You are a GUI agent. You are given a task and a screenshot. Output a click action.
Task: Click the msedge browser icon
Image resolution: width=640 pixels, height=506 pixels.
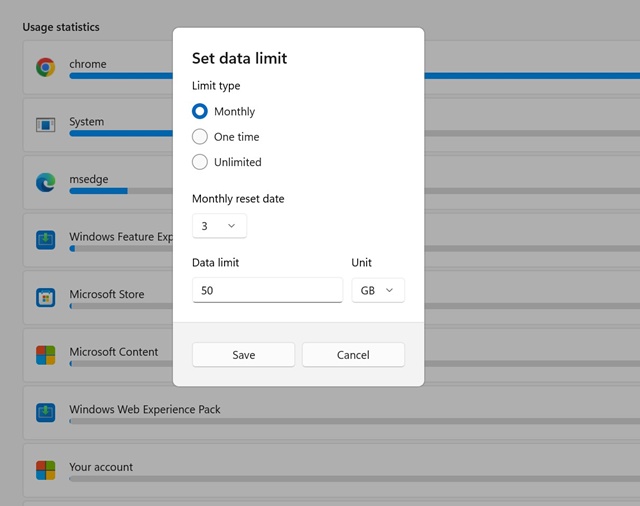[45, 182]
